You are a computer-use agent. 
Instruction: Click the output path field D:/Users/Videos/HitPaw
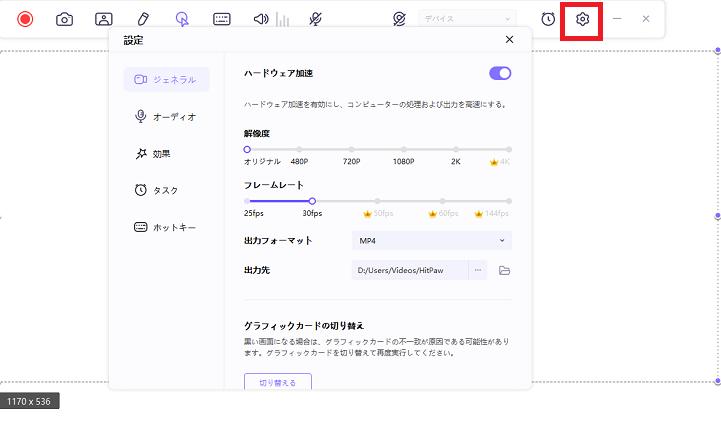tap(410, 270)
